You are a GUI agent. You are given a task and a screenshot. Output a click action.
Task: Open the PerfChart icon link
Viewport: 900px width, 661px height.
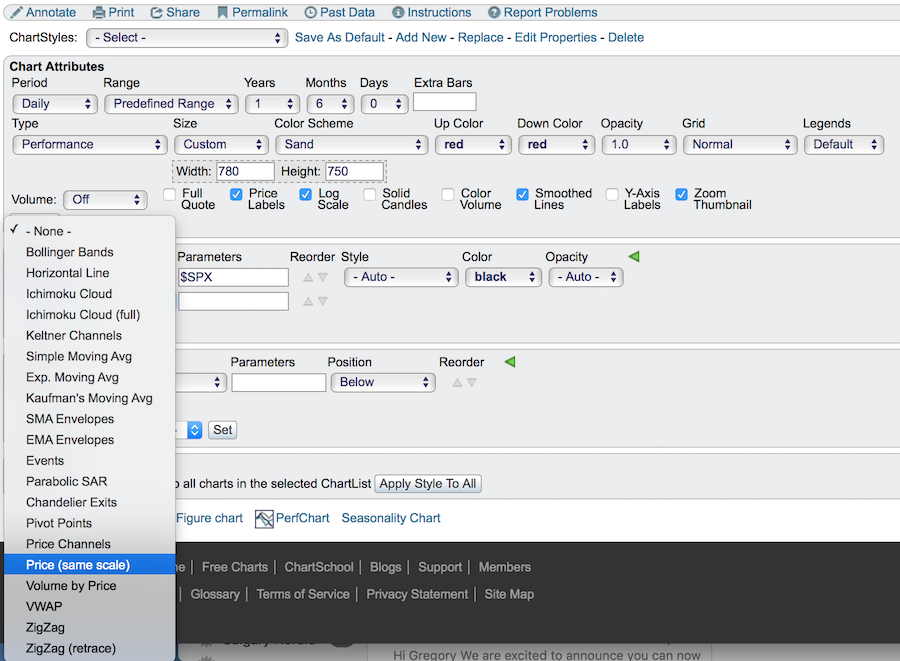point(264,518)
